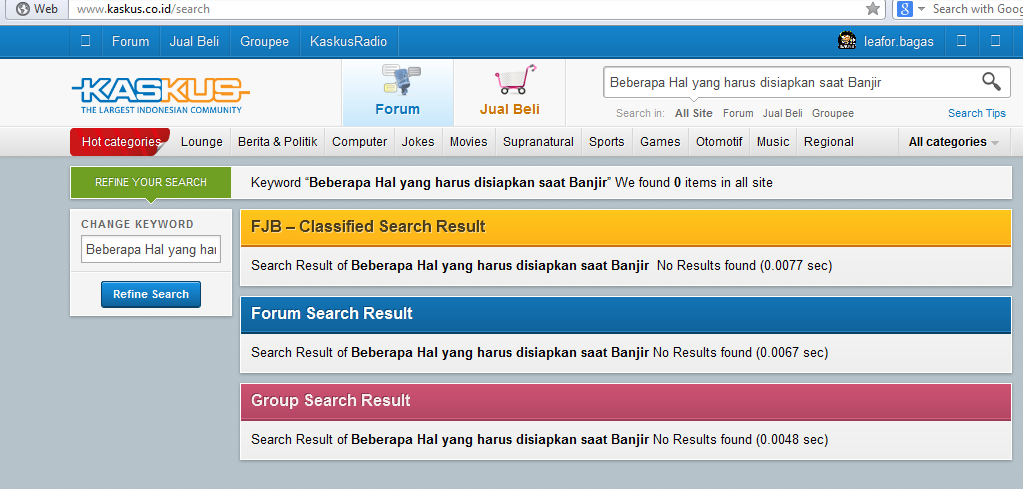Select All Site search scope
This screenshot has height=489, width=1023.
click(x=694, y=113)
